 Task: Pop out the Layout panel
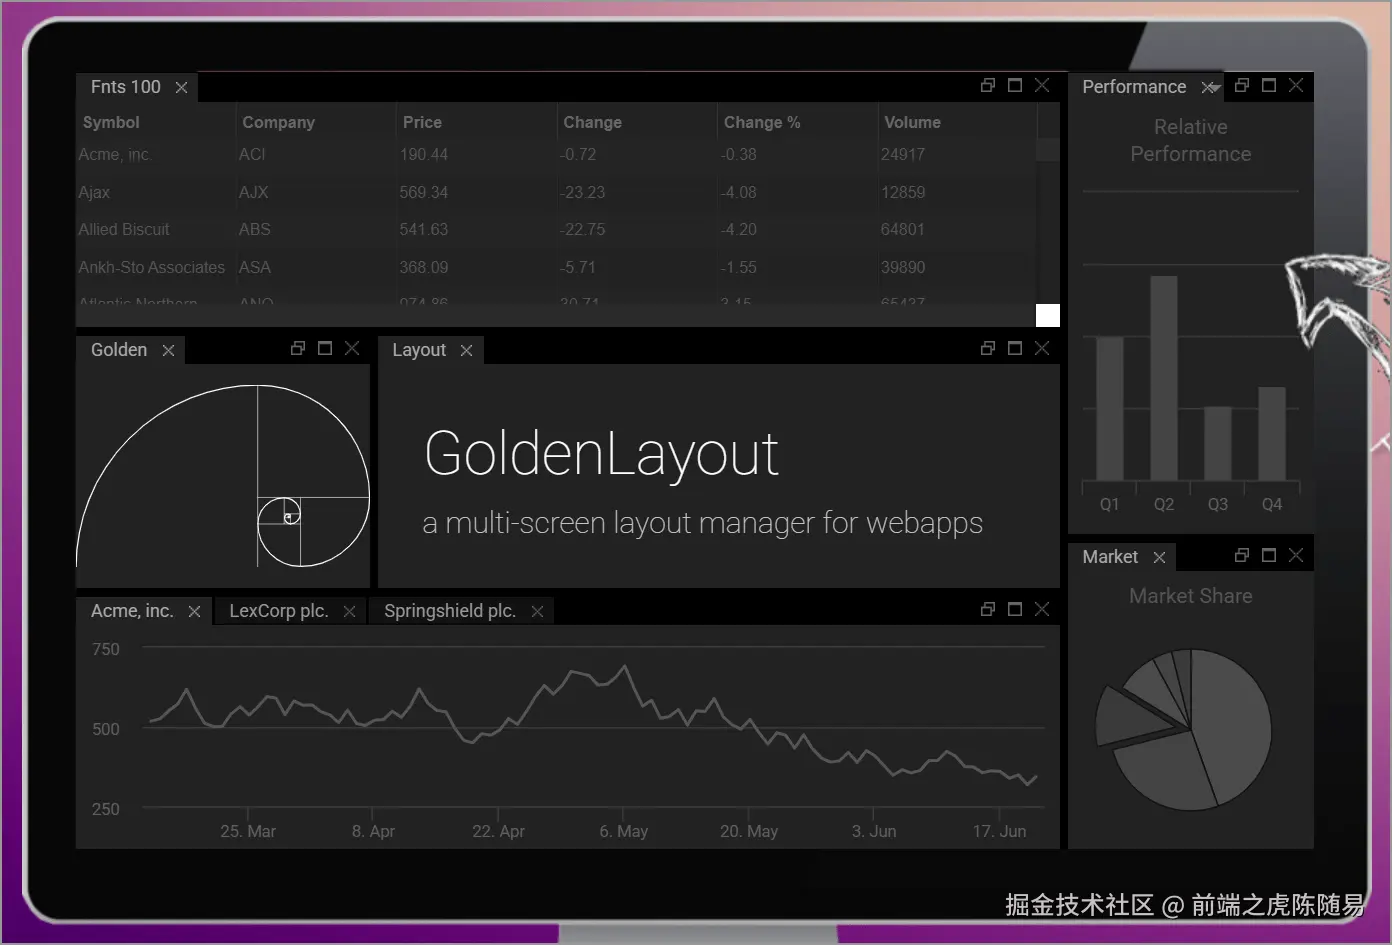(x=987, y=348)
